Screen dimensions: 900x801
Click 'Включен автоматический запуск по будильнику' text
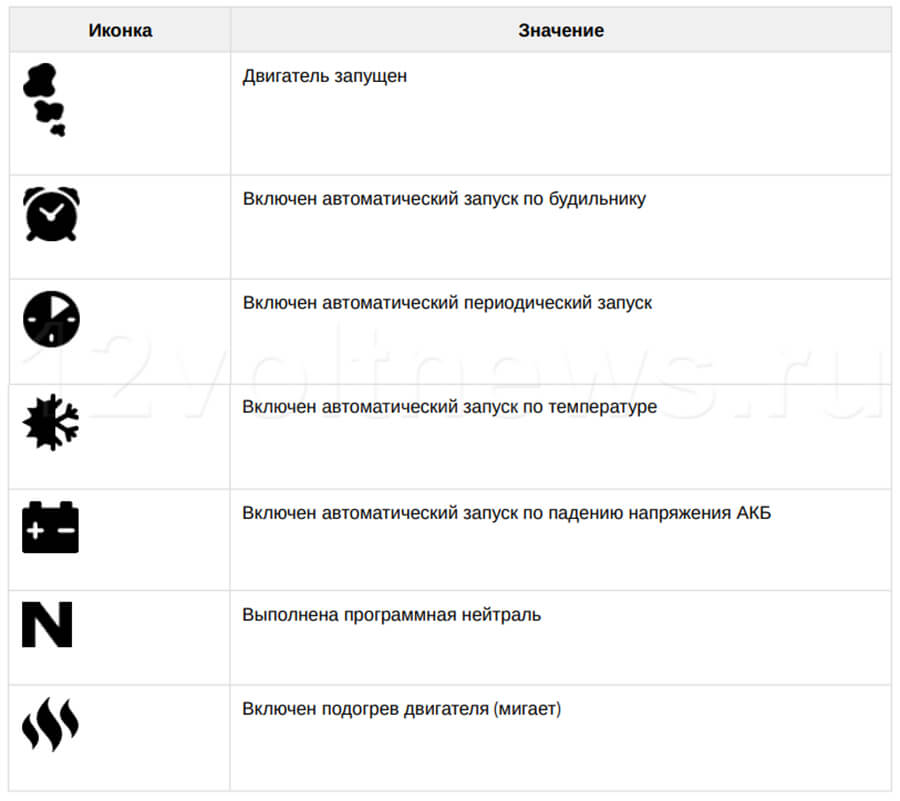pyautogui.click(x=444, y=199)
